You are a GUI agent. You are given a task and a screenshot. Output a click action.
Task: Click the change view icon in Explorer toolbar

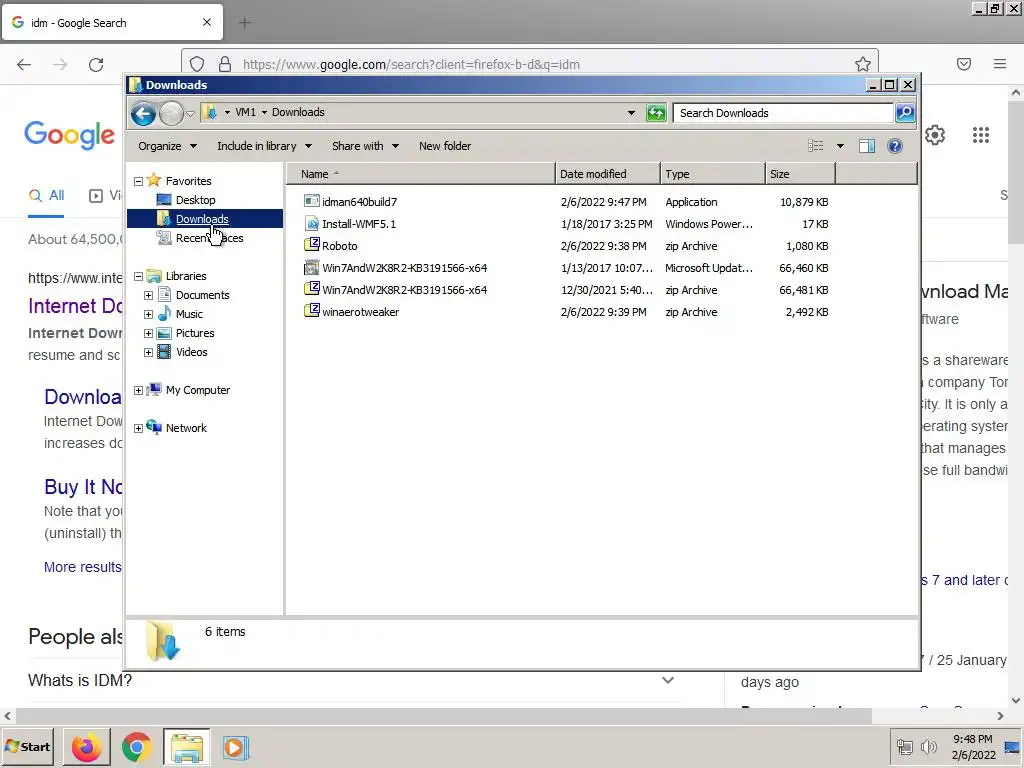(x=816, y=146)
